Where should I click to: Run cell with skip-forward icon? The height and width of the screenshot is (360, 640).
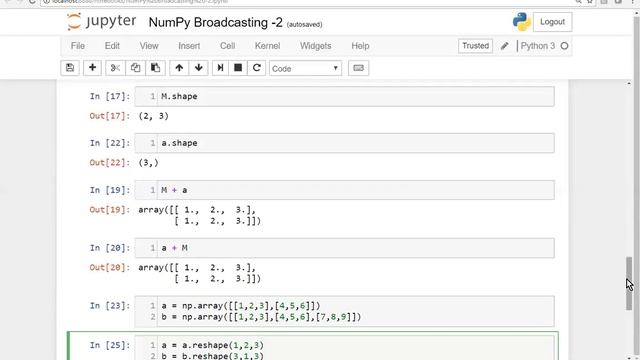click(220, 68)
